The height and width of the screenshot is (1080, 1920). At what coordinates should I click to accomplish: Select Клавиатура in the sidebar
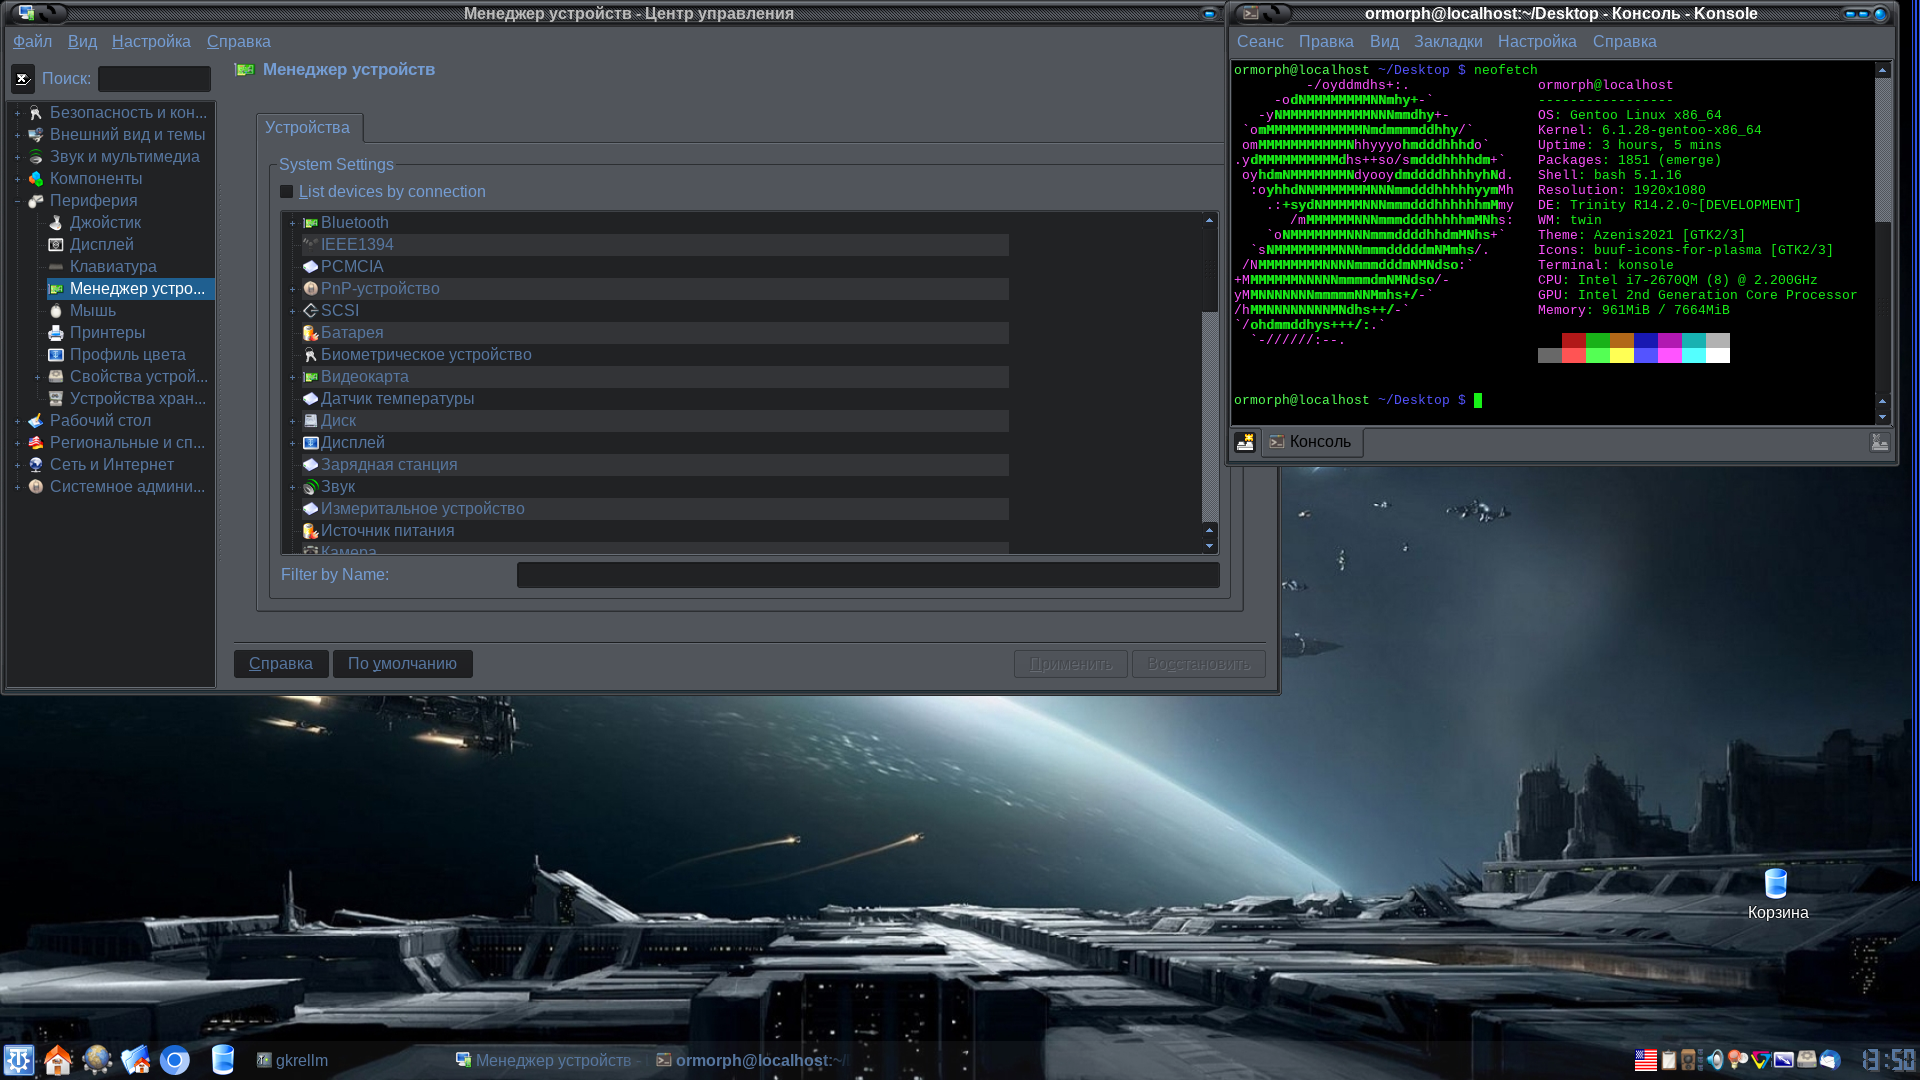[113, 266]
